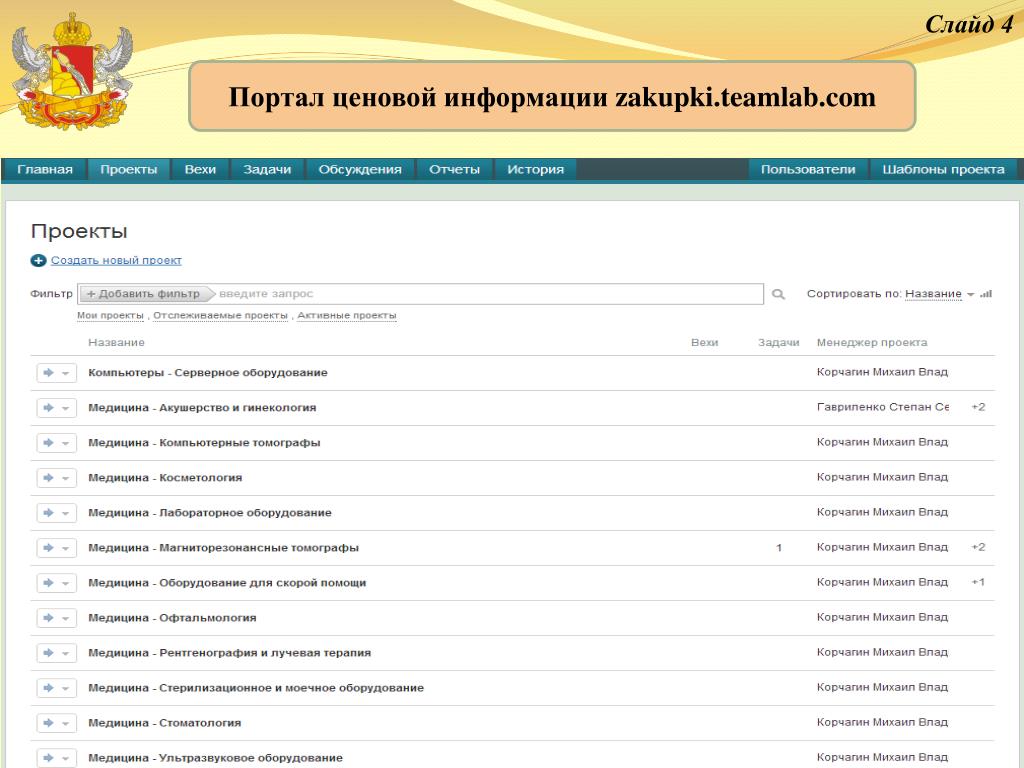1024x768 pixels.
Task: Open project Медицина - Магниторезонансные томографы
Action: (x=223, y=548)
